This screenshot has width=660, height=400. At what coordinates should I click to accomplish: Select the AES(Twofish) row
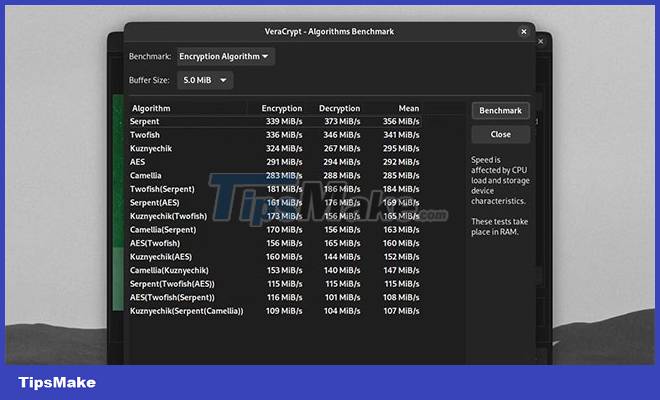pyautogui.click(x=275, y=243)
